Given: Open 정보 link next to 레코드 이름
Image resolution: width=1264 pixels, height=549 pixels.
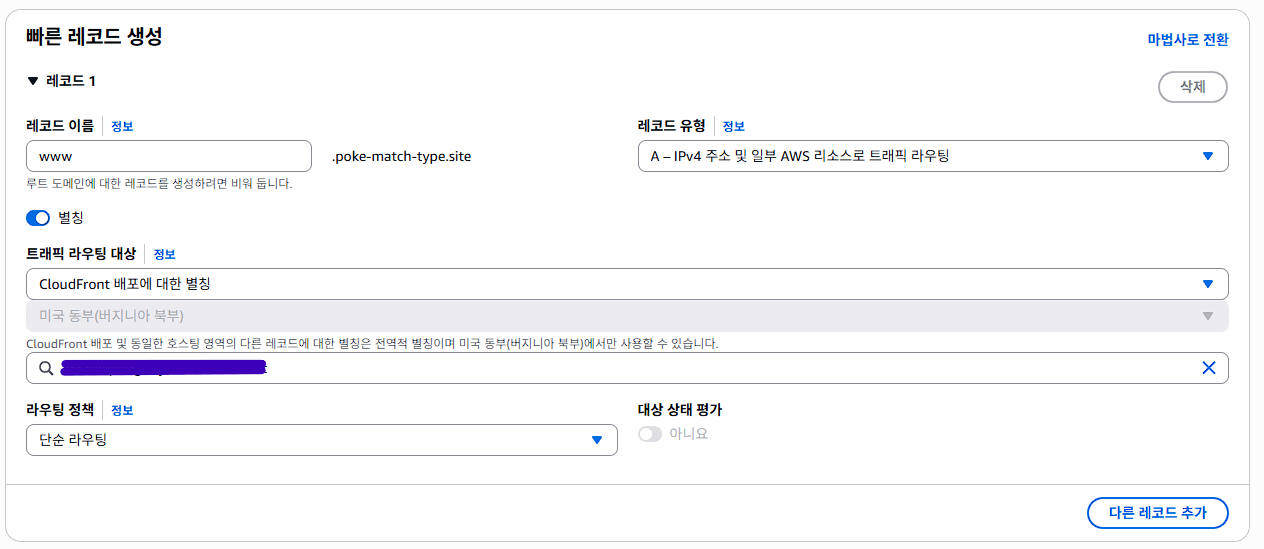Looking at the screenshot, I should coord(122,126).
